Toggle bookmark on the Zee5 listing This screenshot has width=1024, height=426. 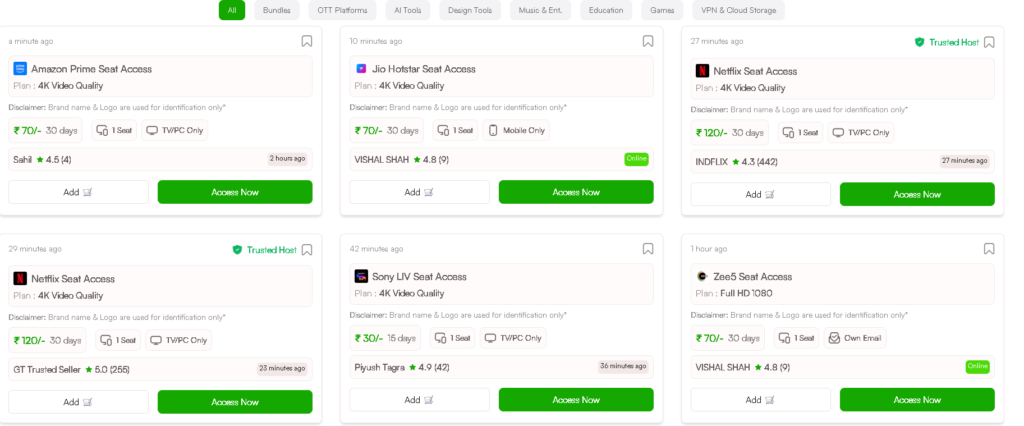[x=989, y=248]
